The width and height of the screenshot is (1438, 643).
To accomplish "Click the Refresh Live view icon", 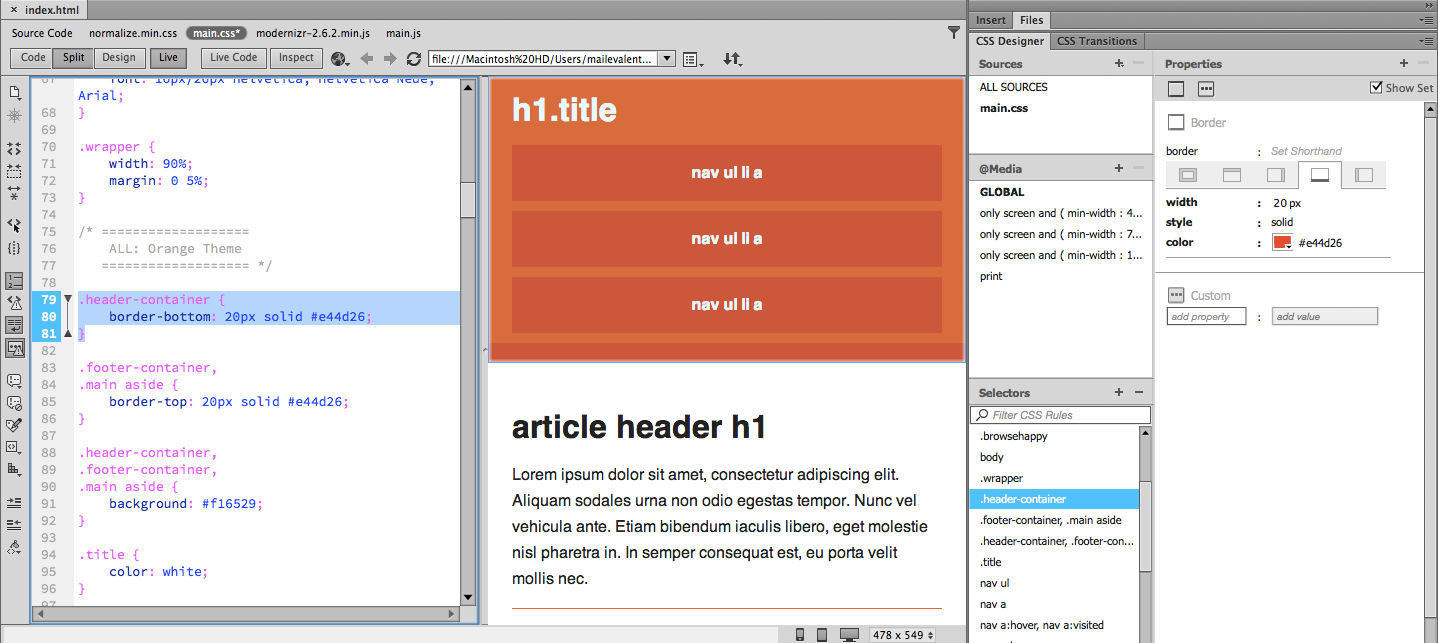I will [x=413, y=59].
